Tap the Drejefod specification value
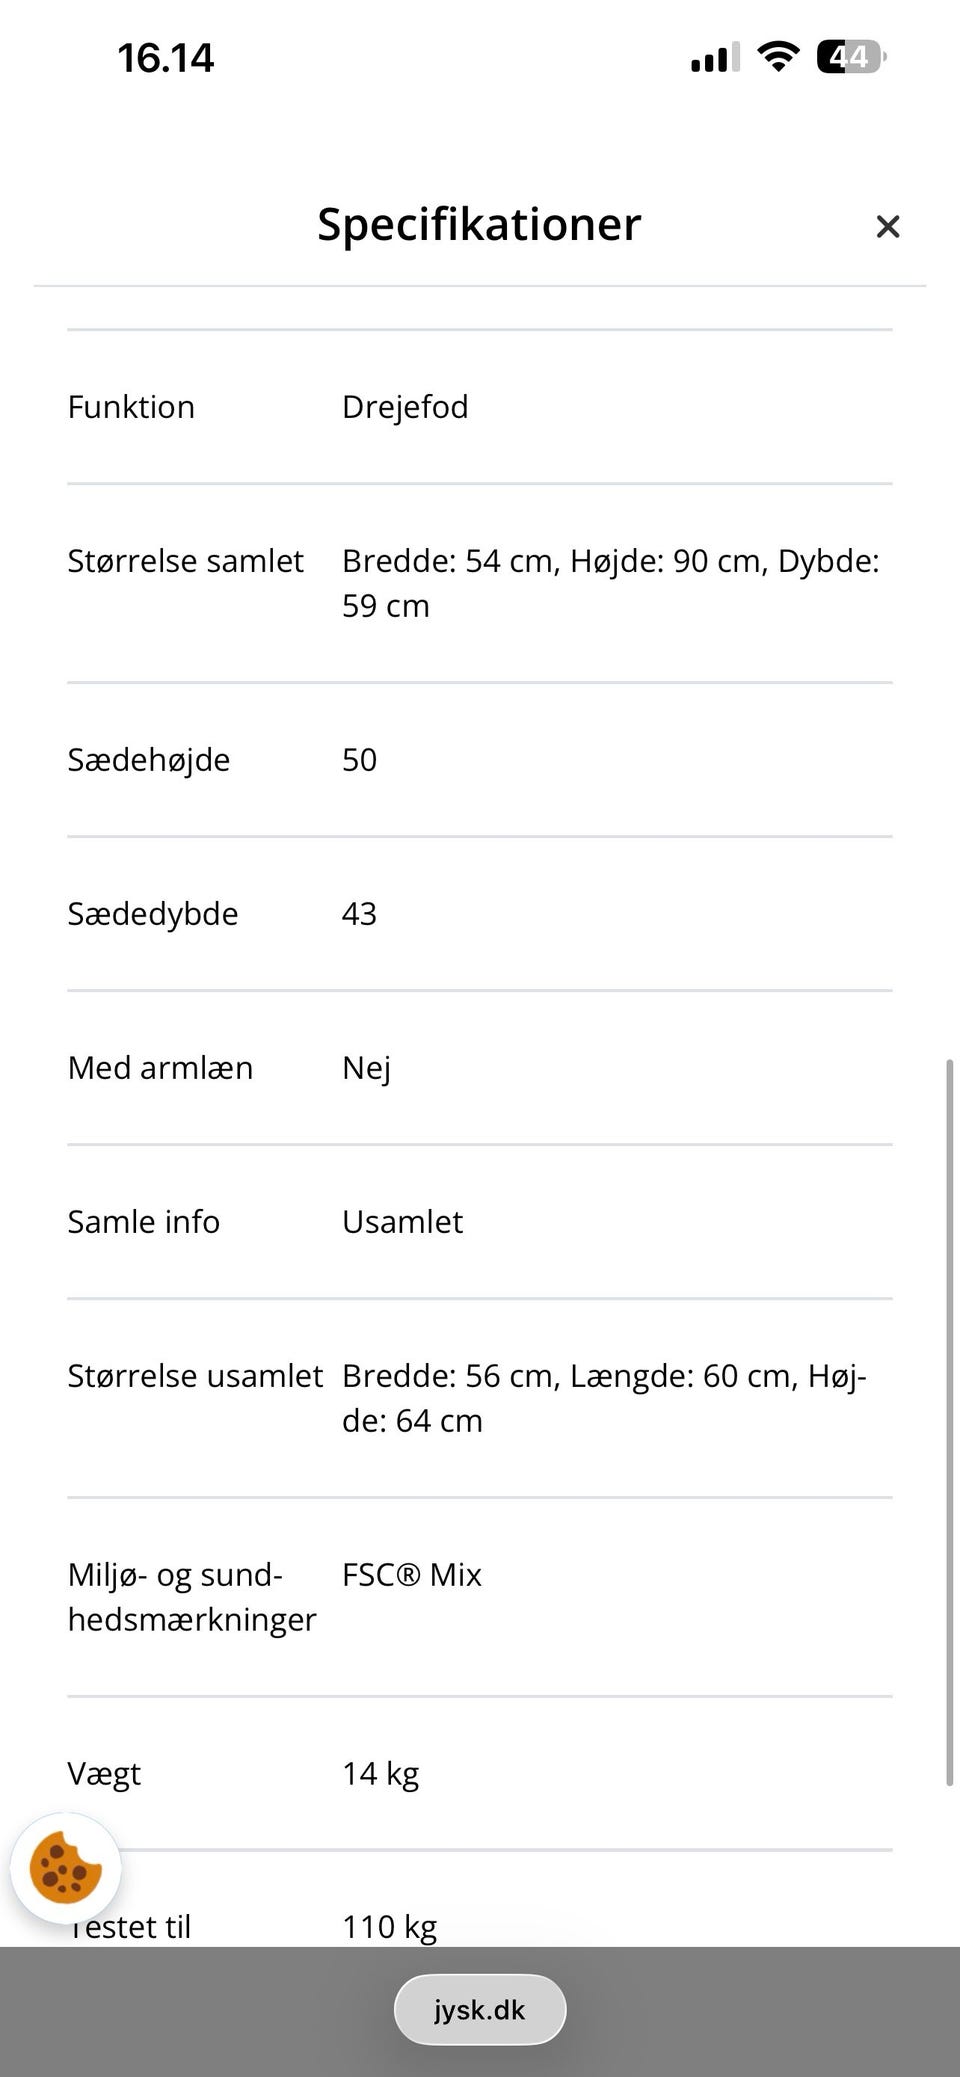This screenshot has height=2077, width=960. (405, 406)
